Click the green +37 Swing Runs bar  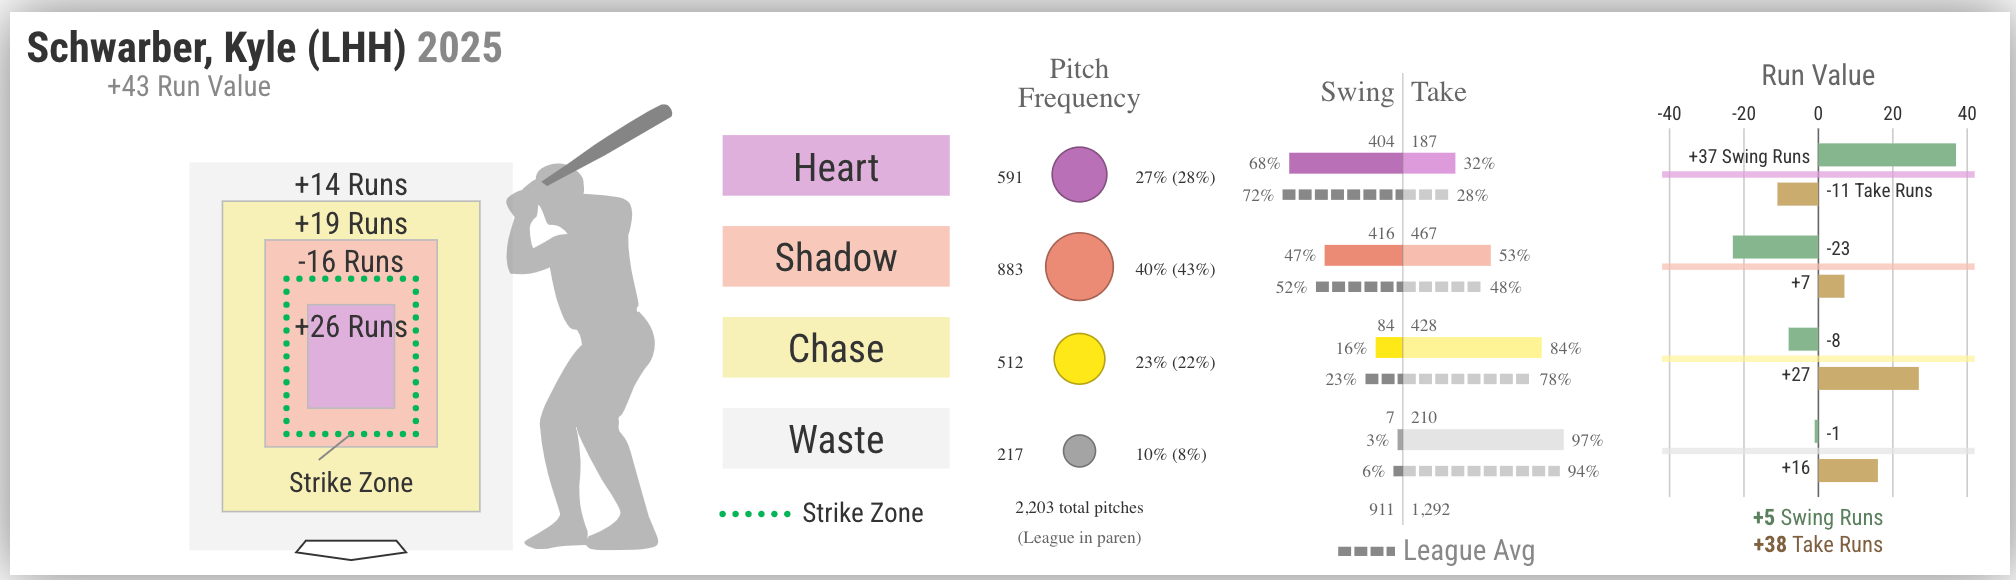(1886, 155)
